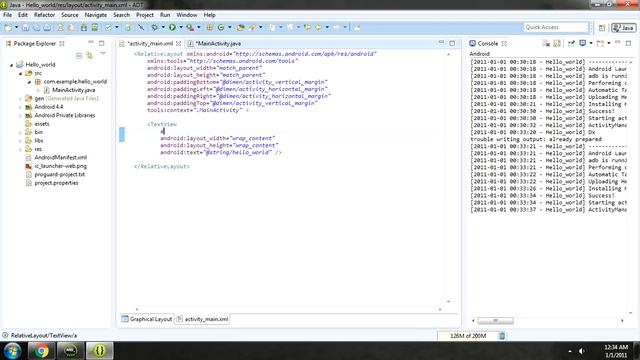Open the Android SDK Manager icon
The image size is (640, 360).
[84, 27]
